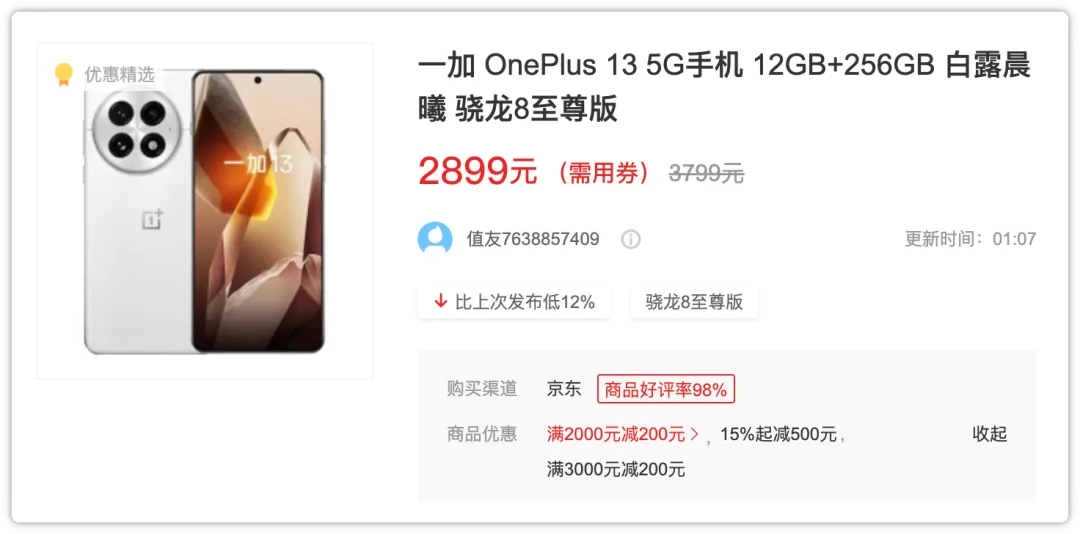The height and width of the screenshot is (534, 1080).
Task: Click the 15%起减500元 offer
Action: 778,434
